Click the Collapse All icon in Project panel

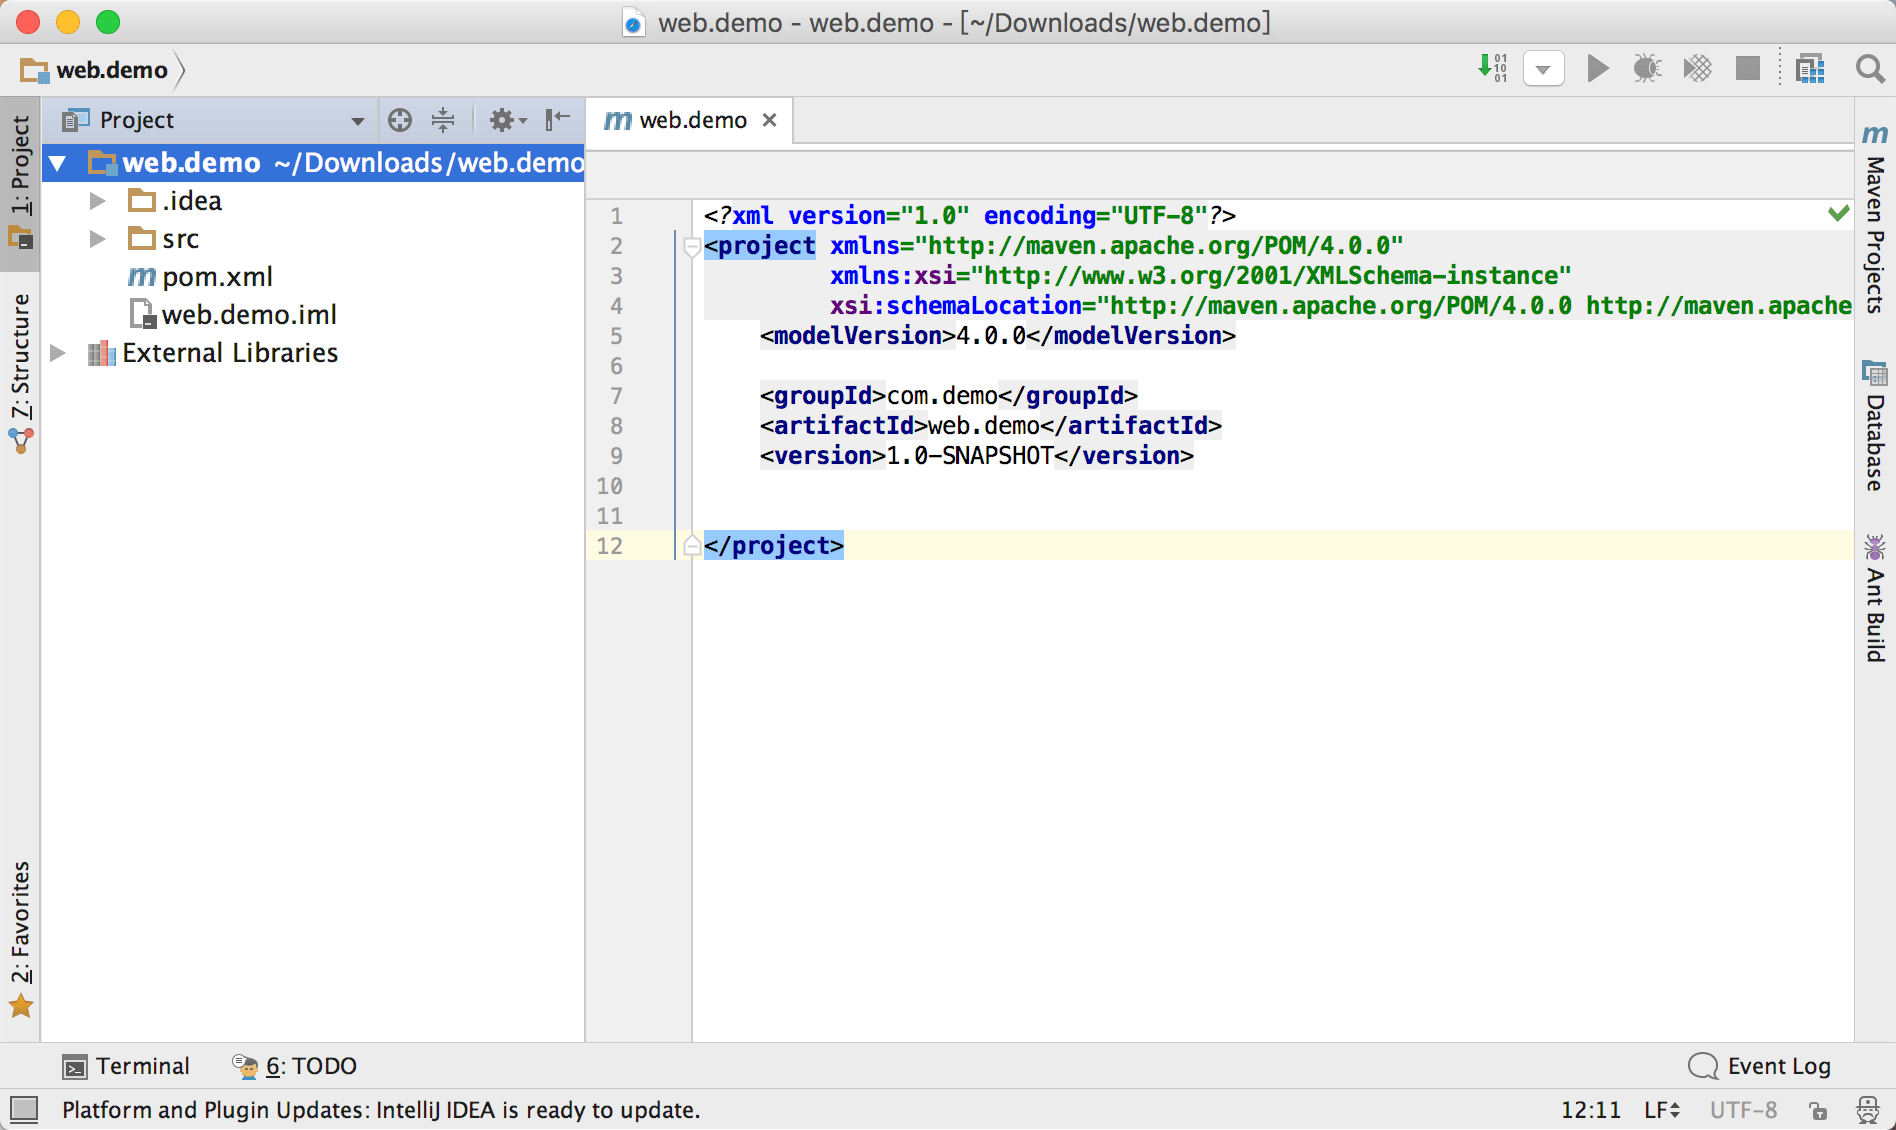click(443, 120)
